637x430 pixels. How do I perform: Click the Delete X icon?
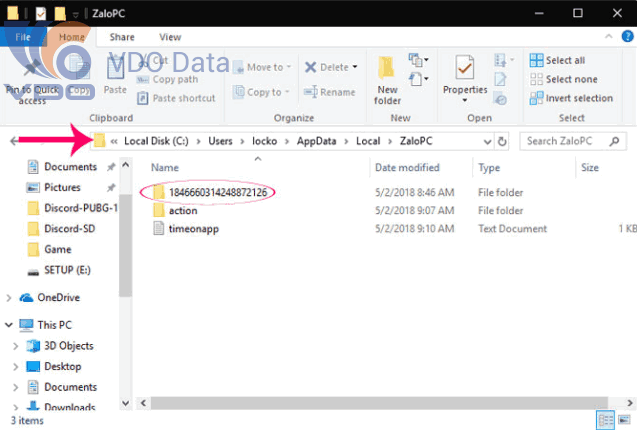pyautogui.click(x=311, y=67)
